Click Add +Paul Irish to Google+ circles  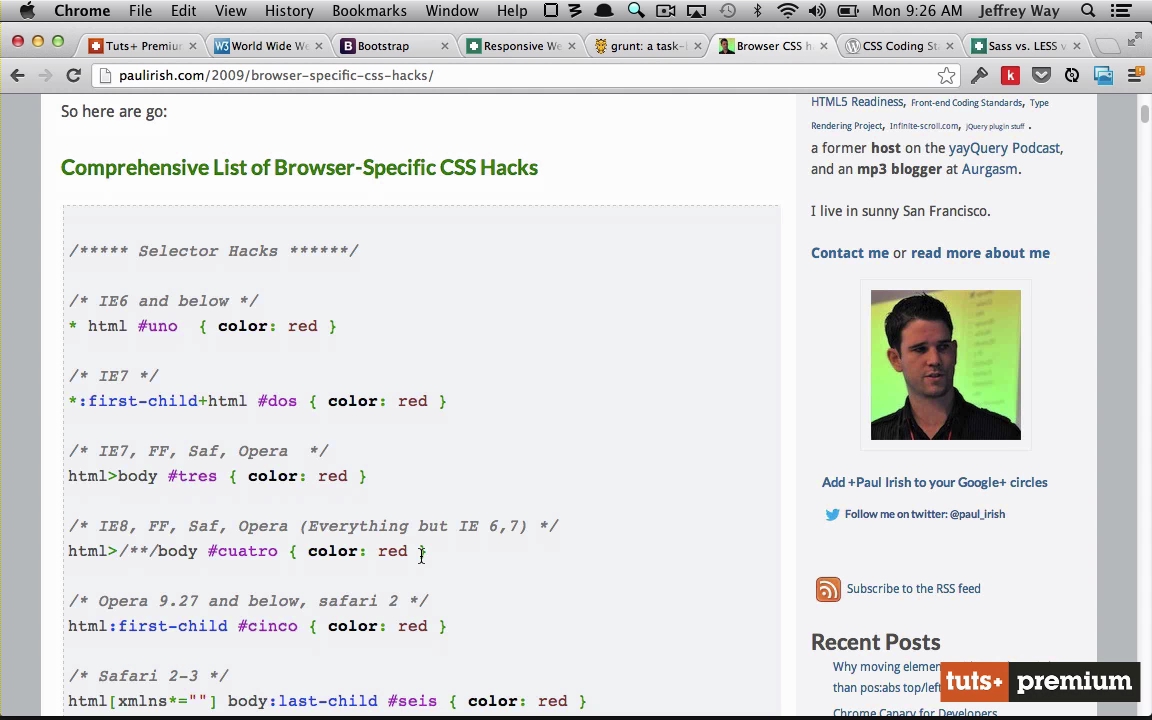935,483
